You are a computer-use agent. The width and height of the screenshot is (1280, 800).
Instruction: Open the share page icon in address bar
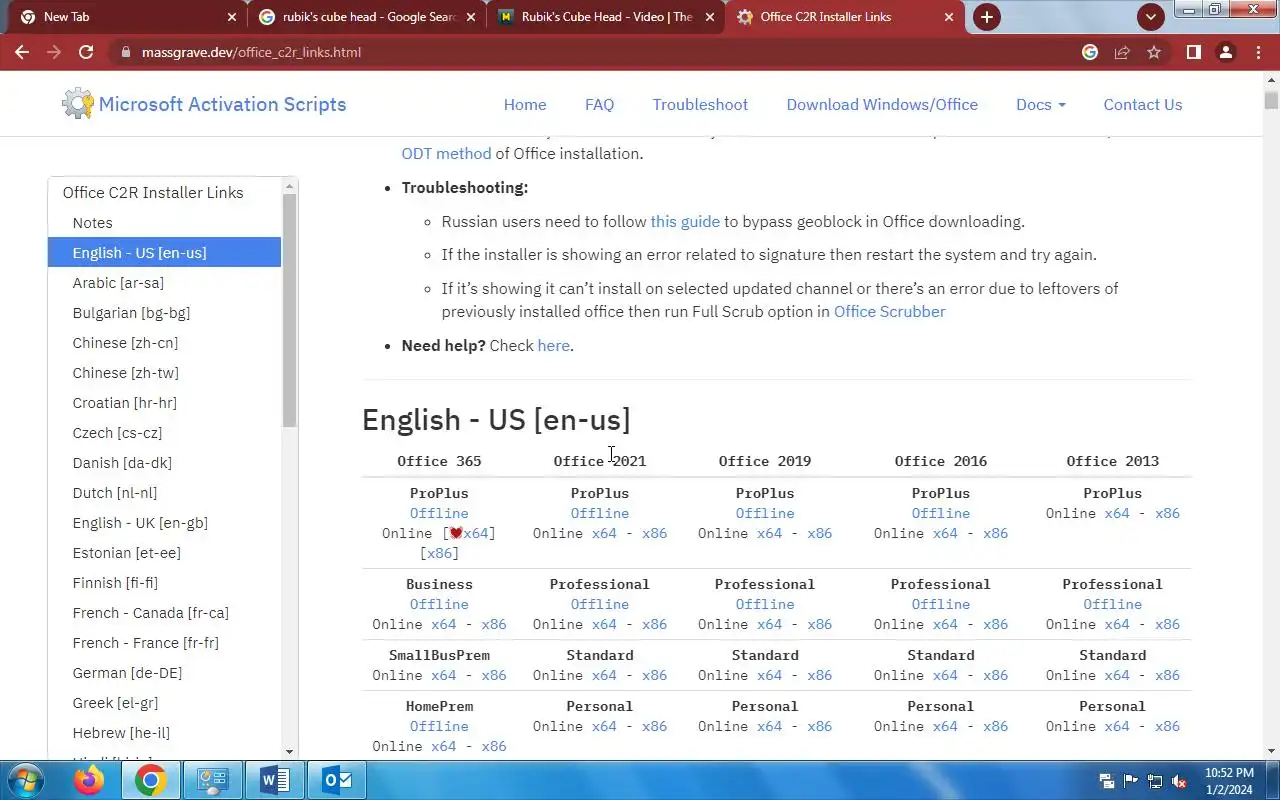(x=1122, y=52)
